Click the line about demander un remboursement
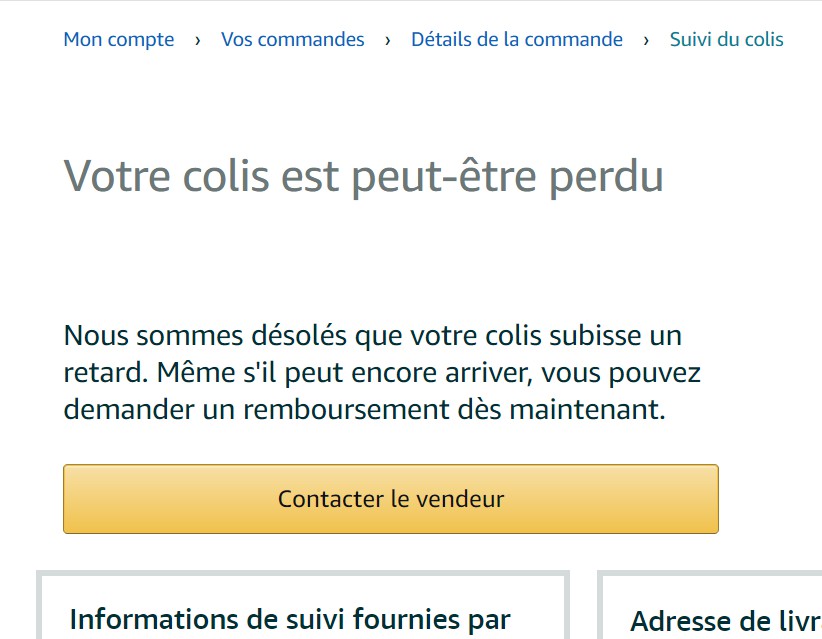This screenshot has width=822, height=639. click(x=364, y=409)
